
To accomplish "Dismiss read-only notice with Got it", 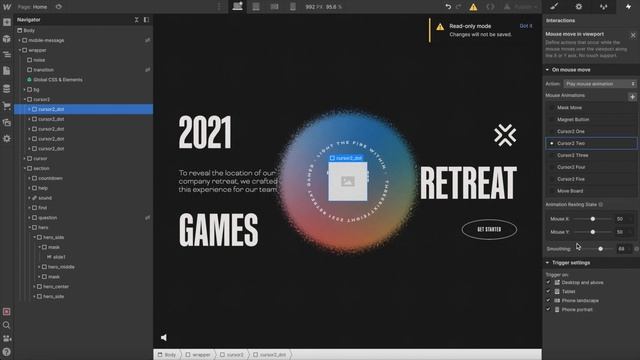I will (x=526, y=26).
